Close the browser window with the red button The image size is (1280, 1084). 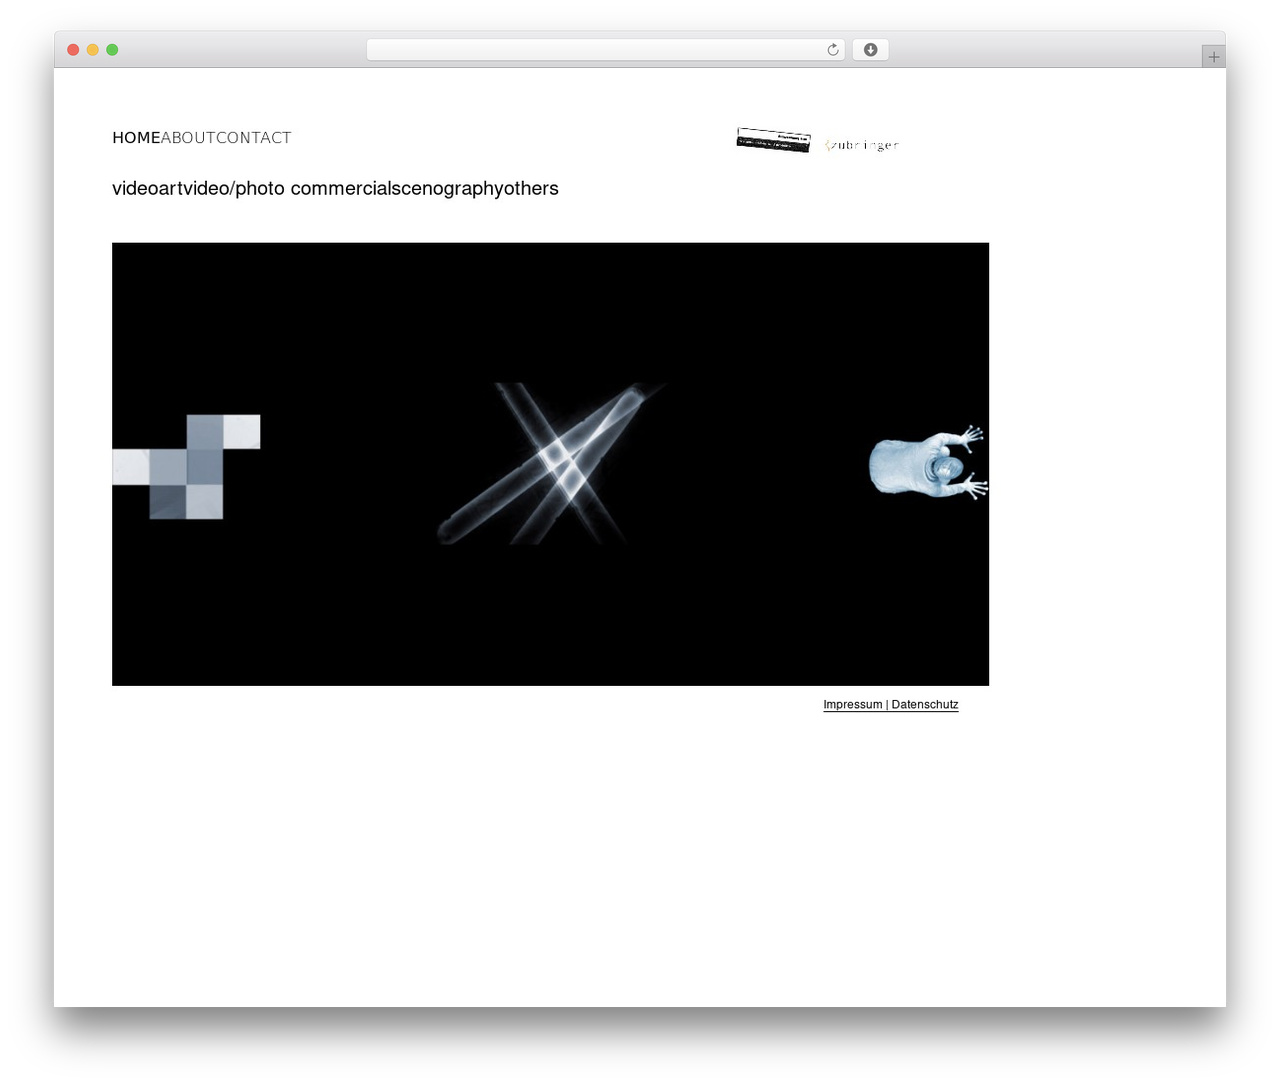click(73, 50)
